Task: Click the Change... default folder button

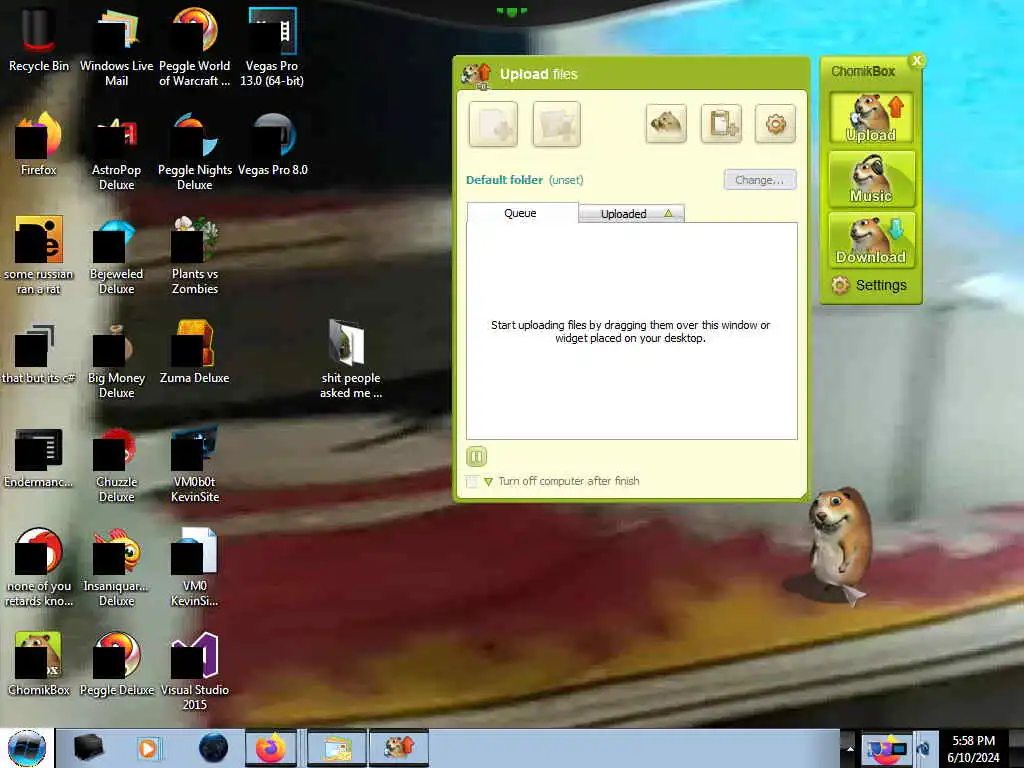Action: tap(760, 180)
